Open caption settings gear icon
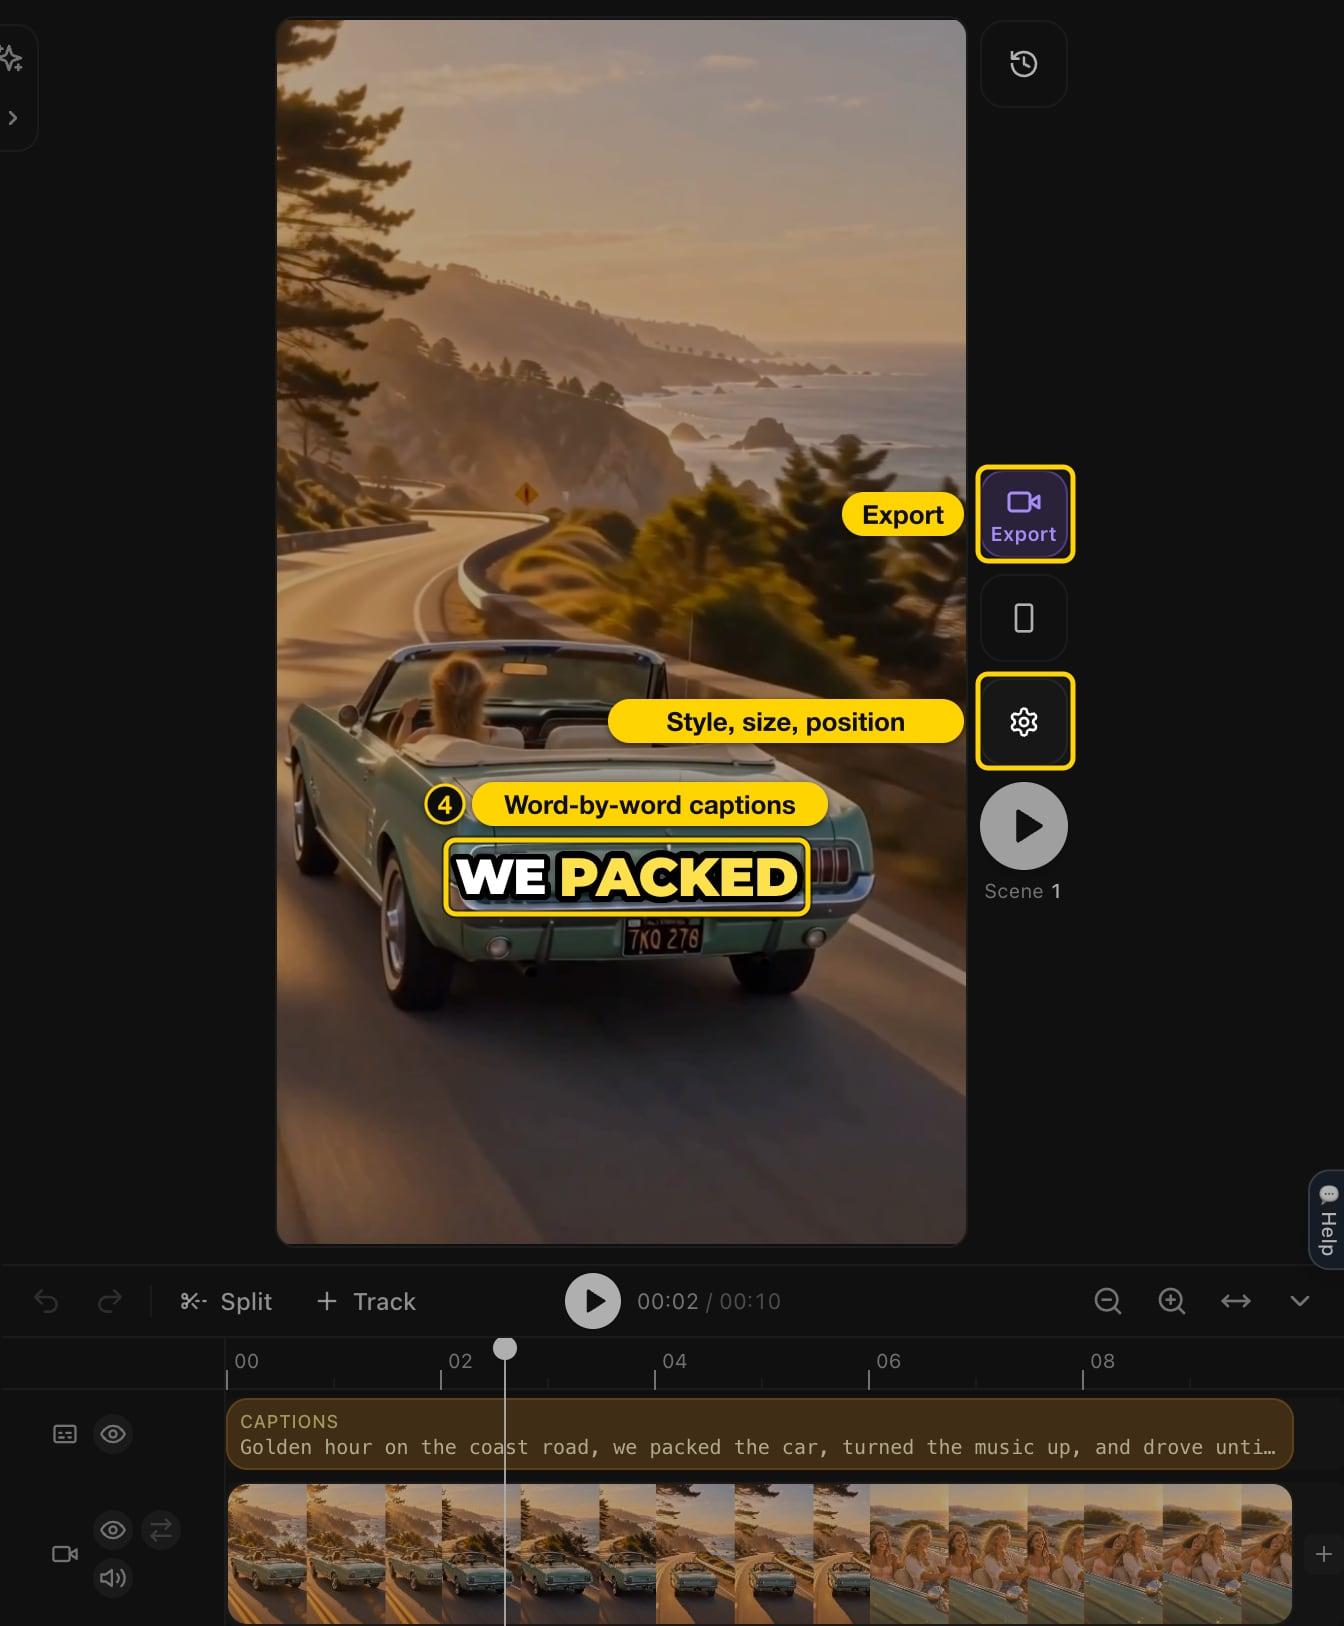 pyautogui.click(x=1023, y=722)
